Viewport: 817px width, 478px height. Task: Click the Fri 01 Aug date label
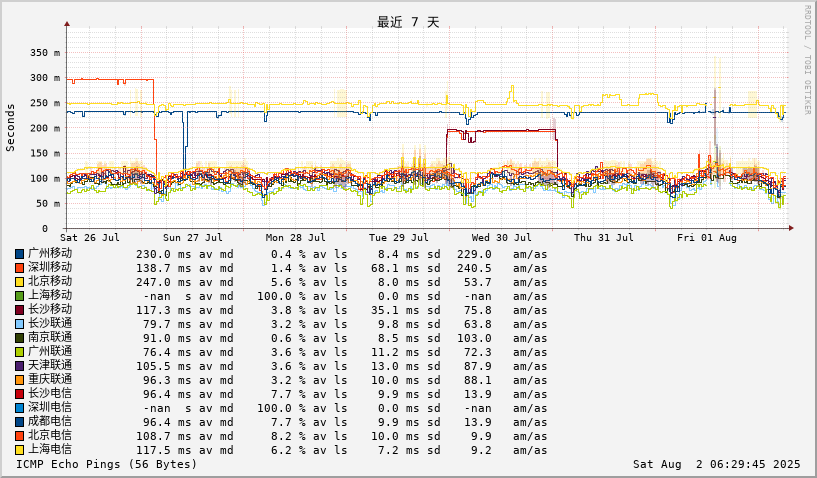(x=707, y=238)
